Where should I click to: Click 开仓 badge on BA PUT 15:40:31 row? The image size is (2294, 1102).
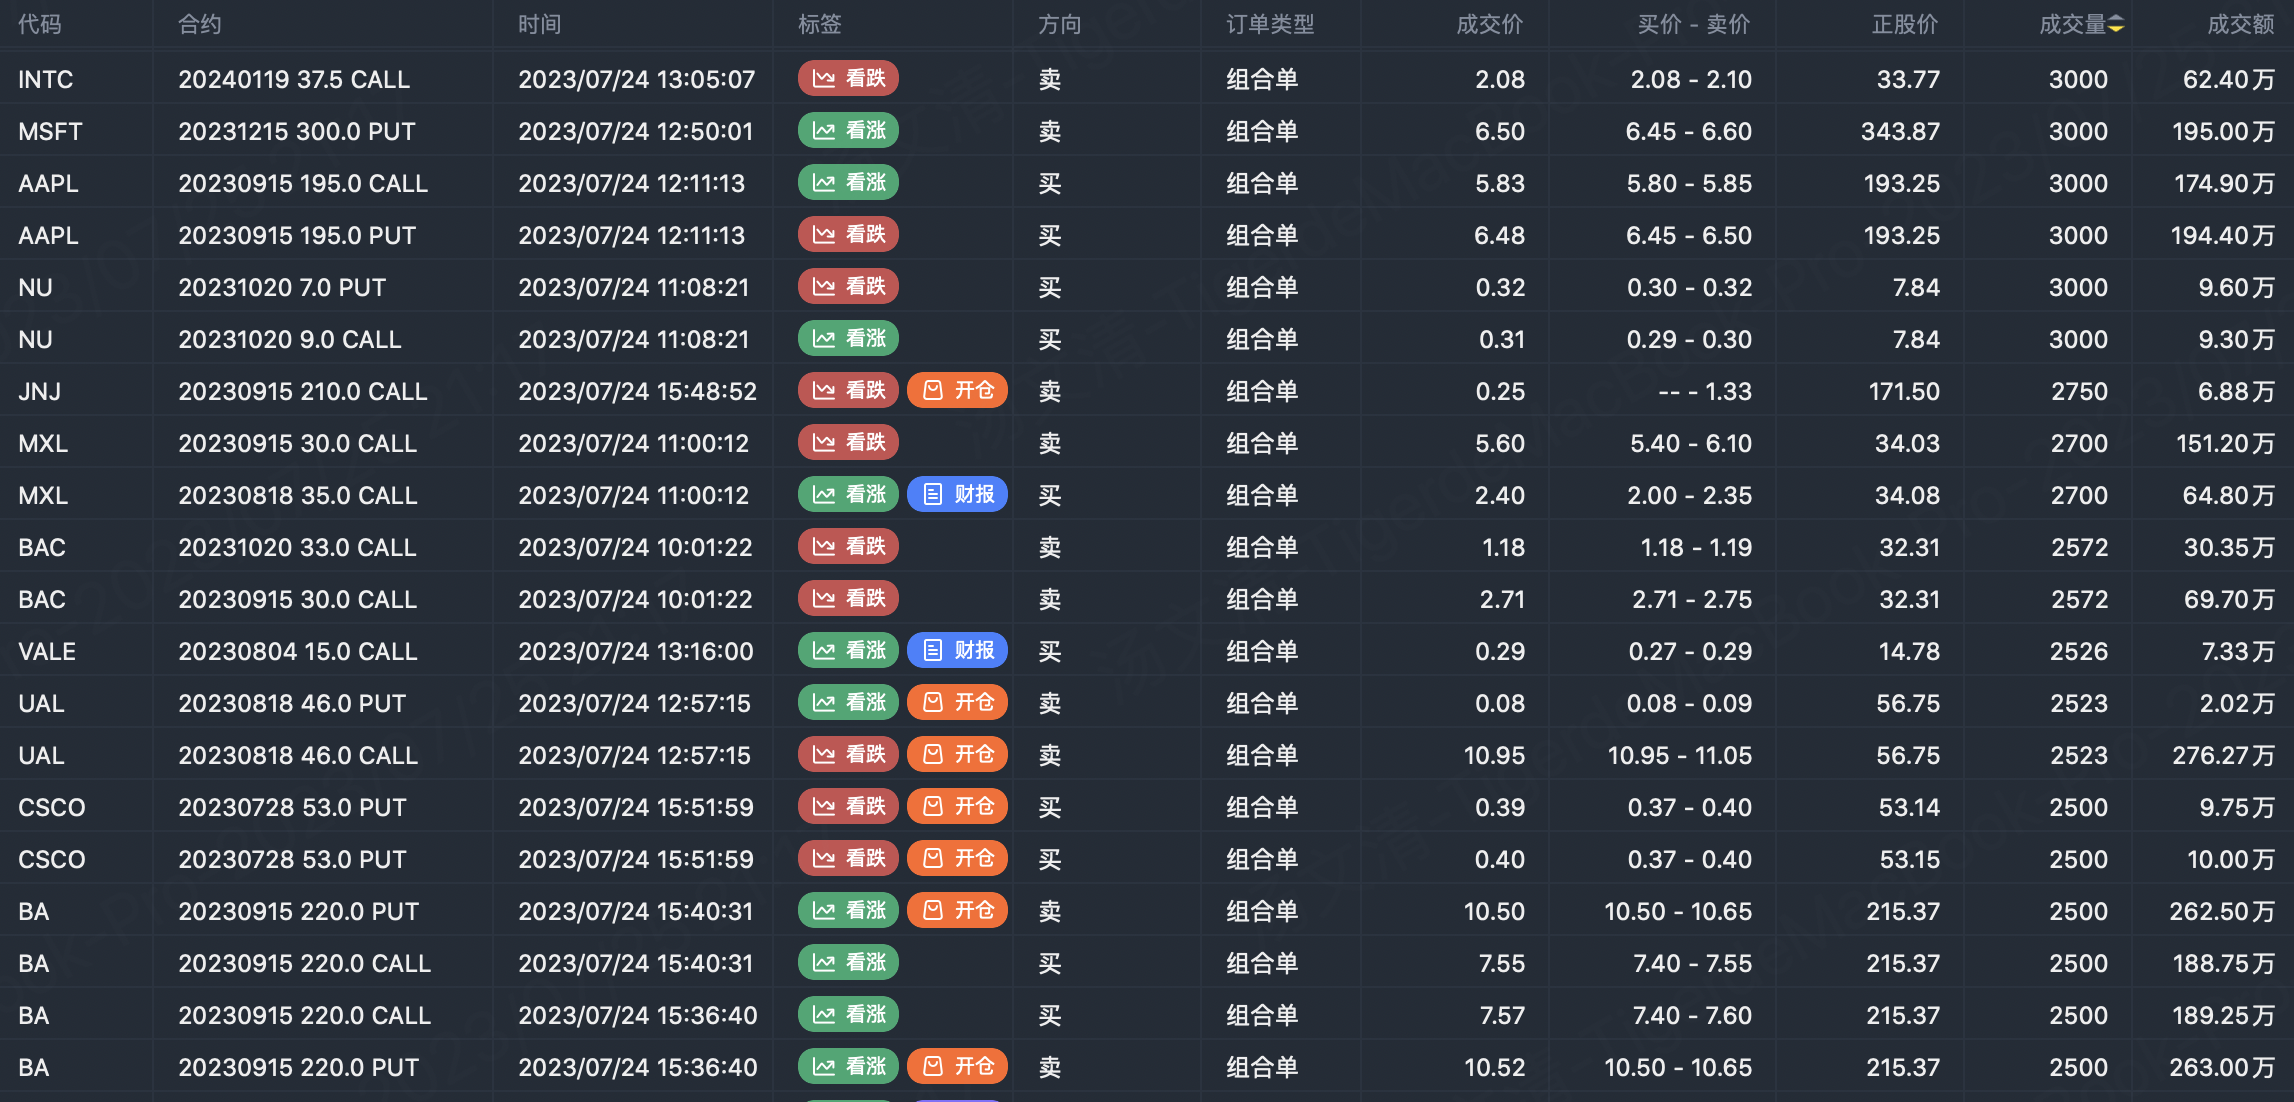tap(957, 910)
